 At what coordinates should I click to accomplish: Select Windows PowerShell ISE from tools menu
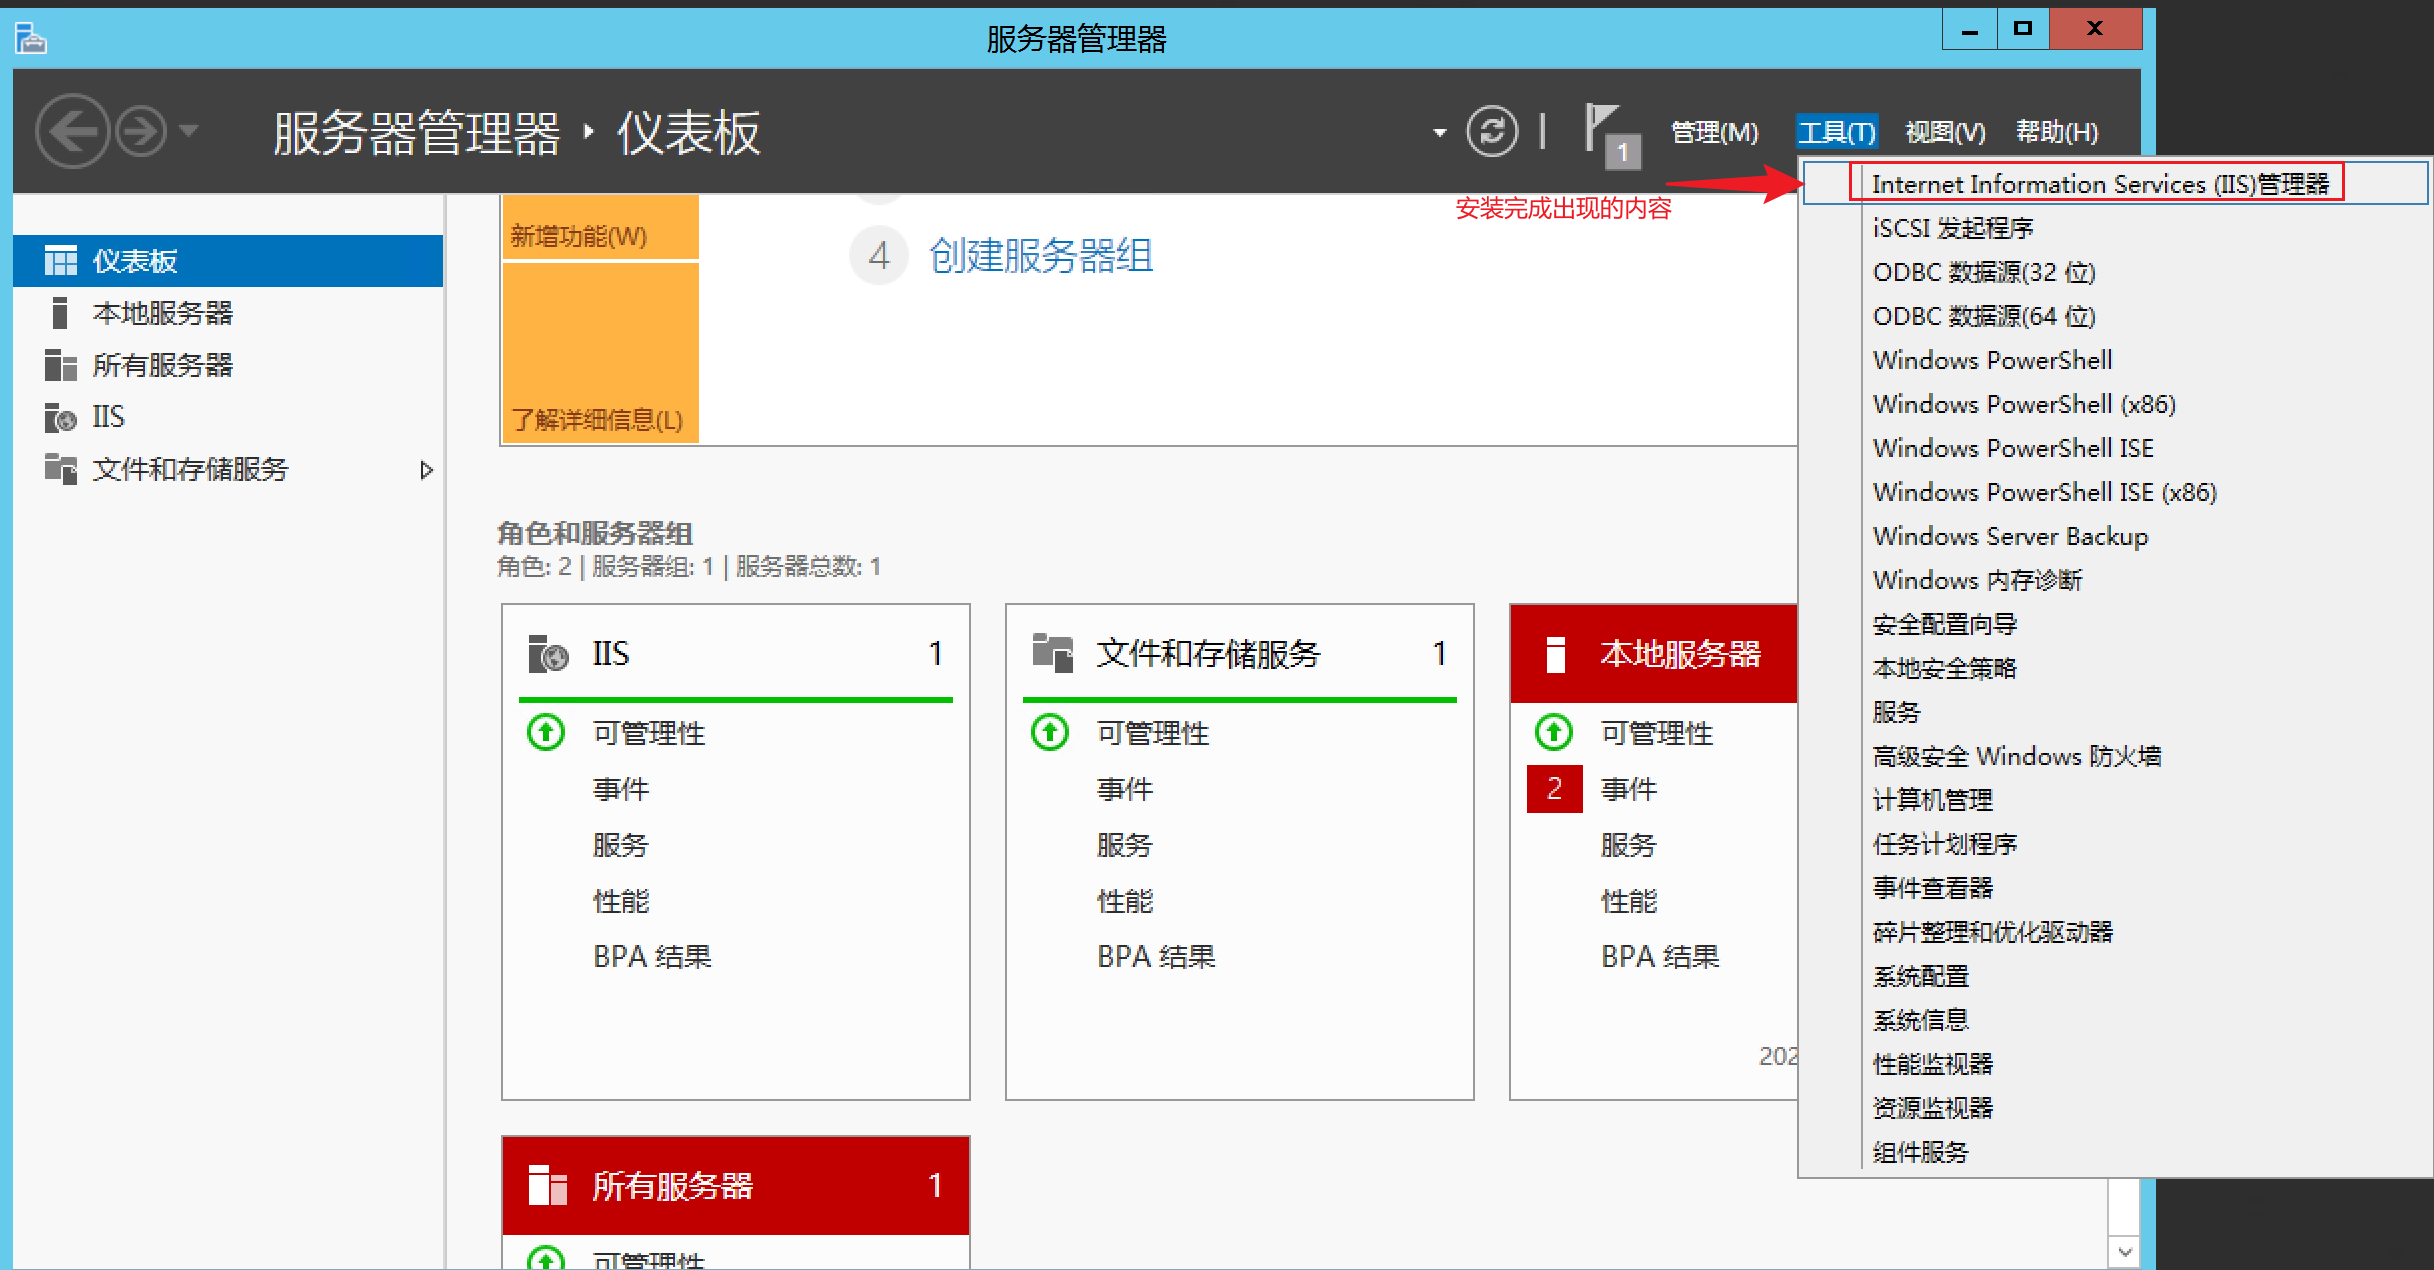(2012, 448)
